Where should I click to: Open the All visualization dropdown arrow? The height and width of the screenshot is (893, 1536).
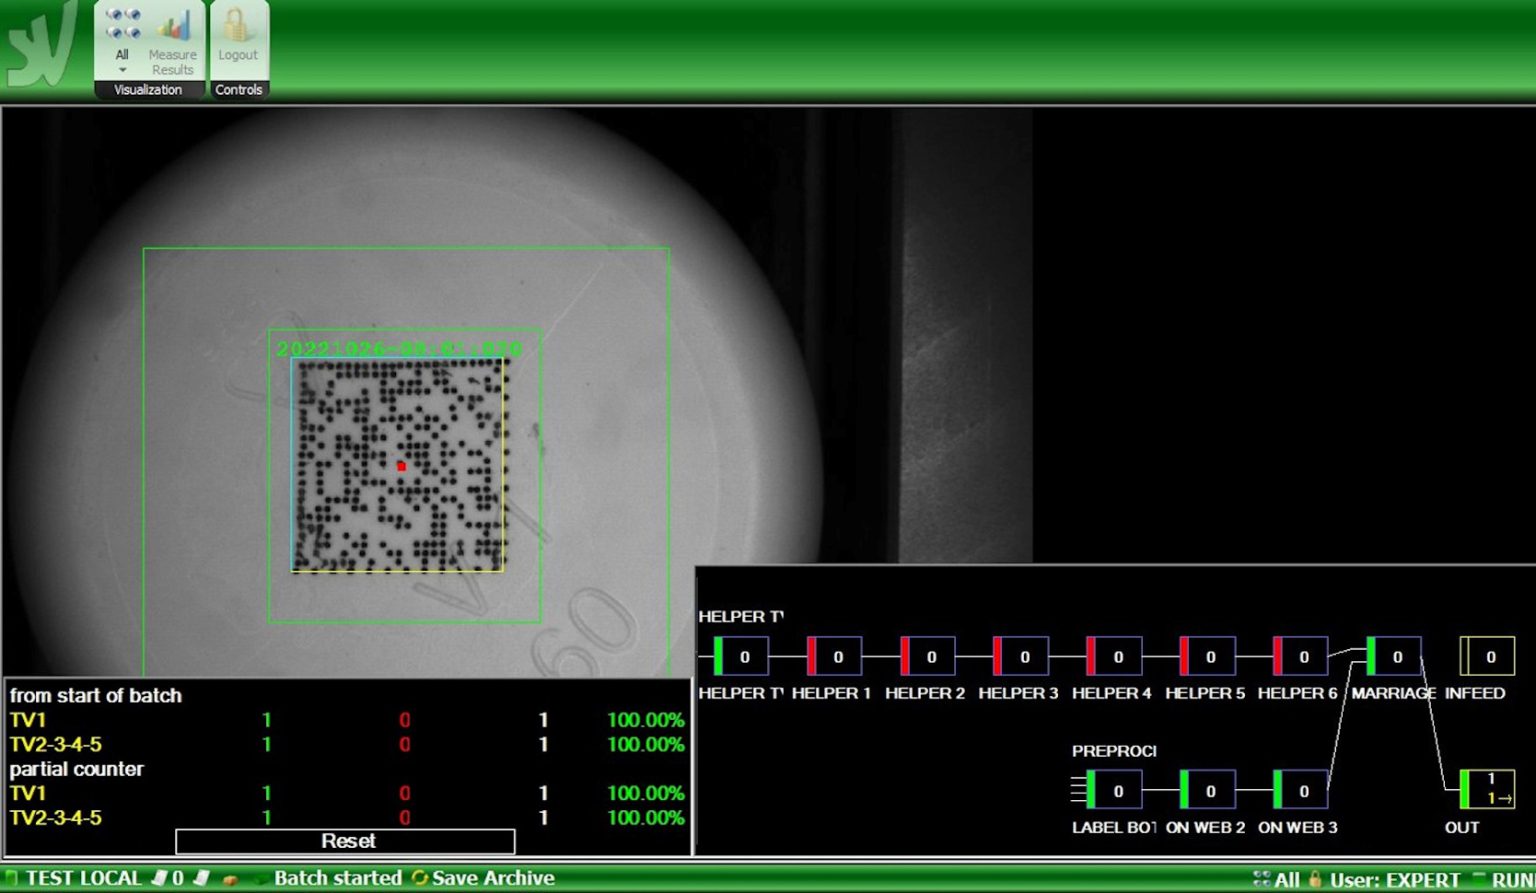[x=122, y=71]
